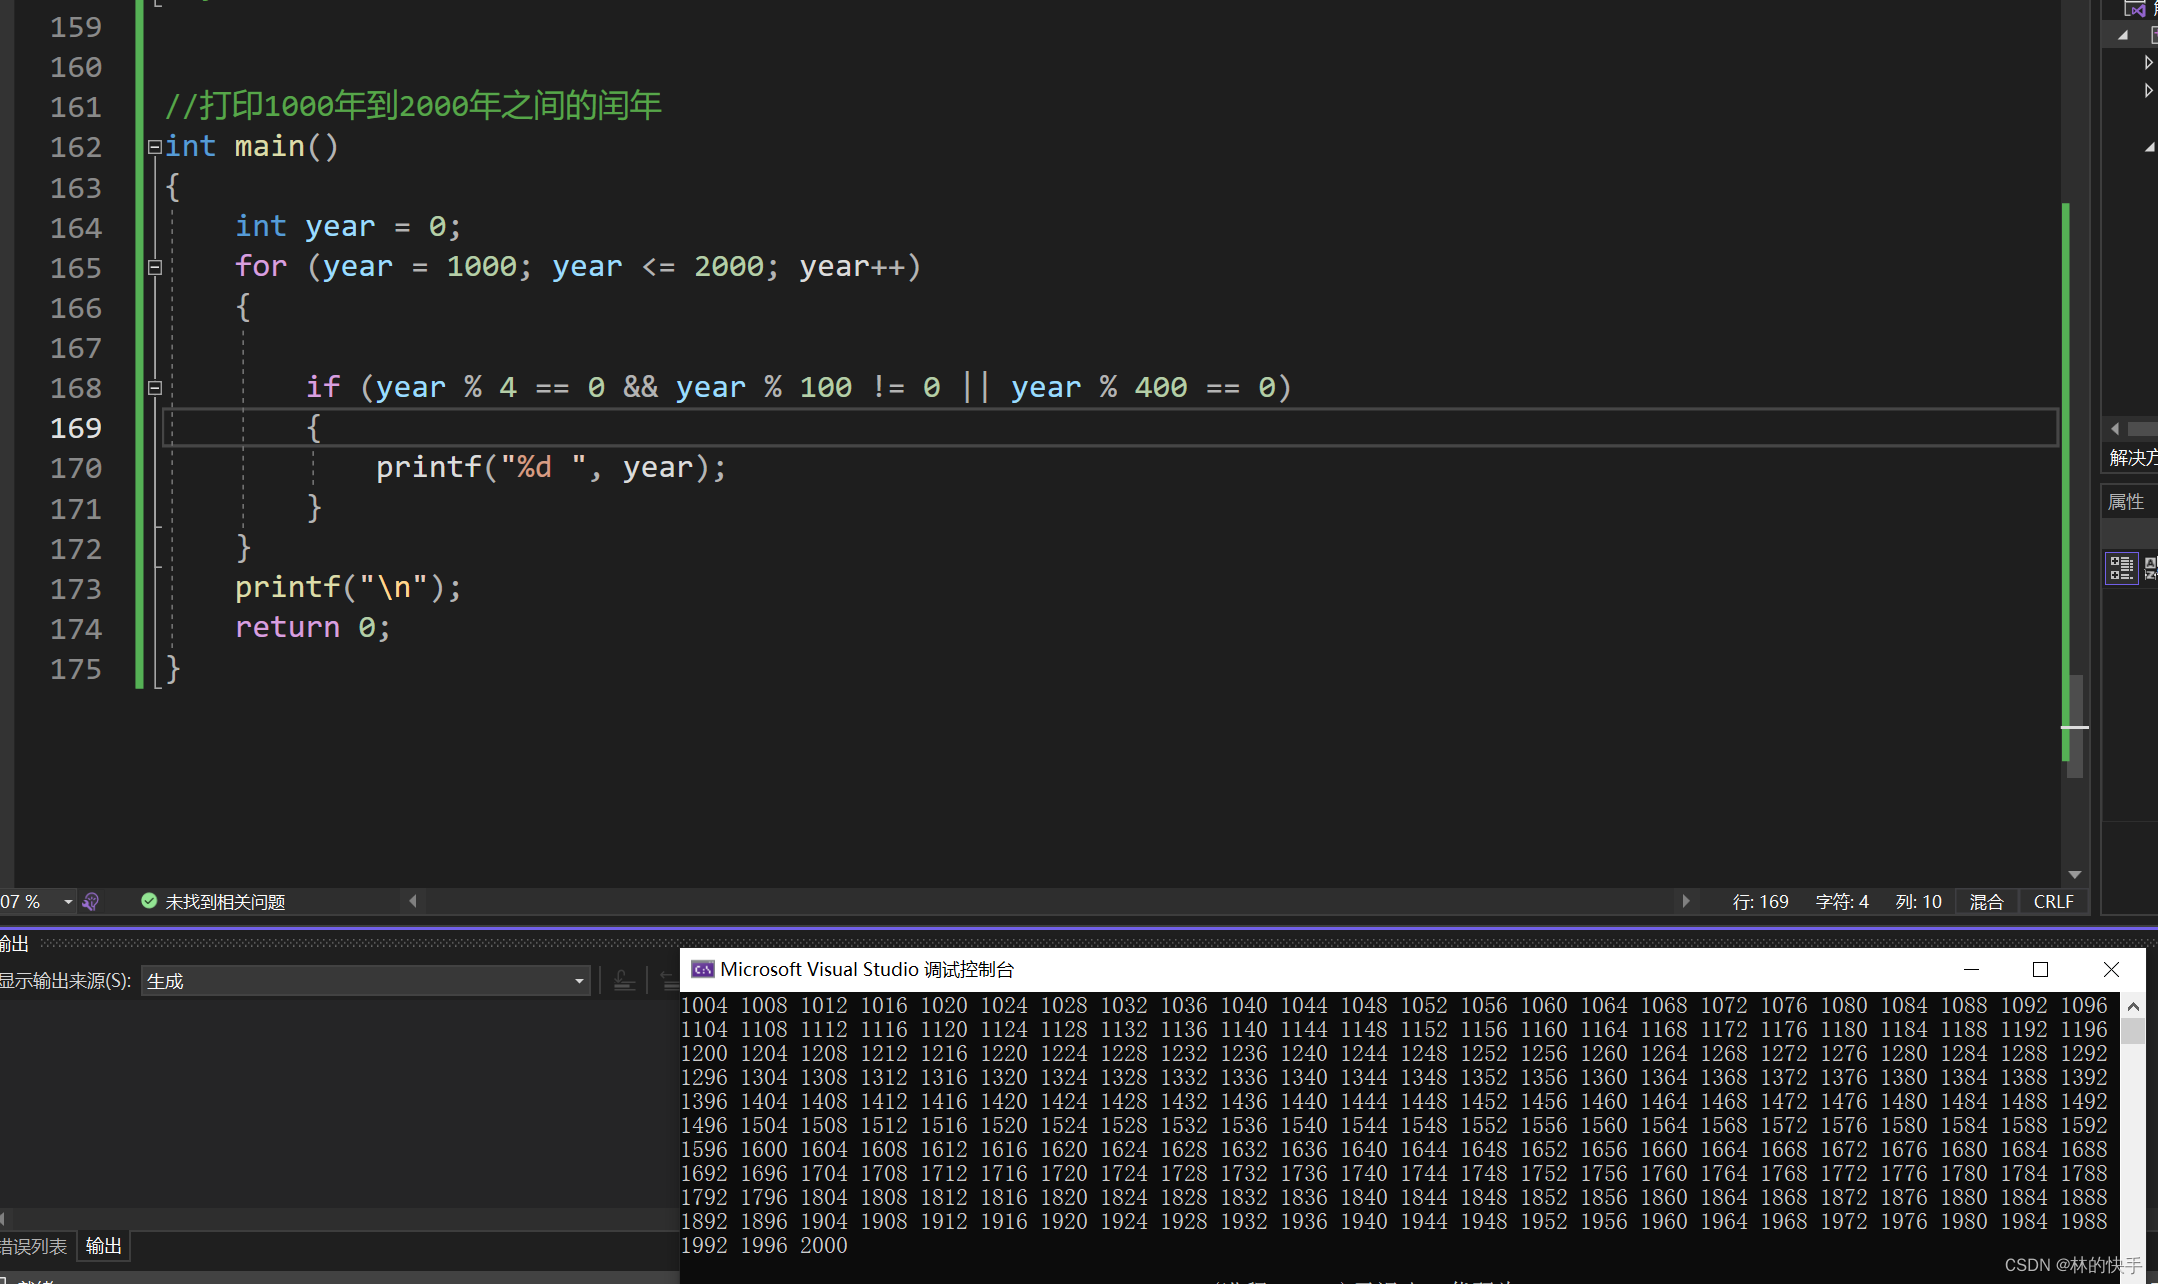
Task: Click the green checkmark no-issues indicator
Action: 149,901
